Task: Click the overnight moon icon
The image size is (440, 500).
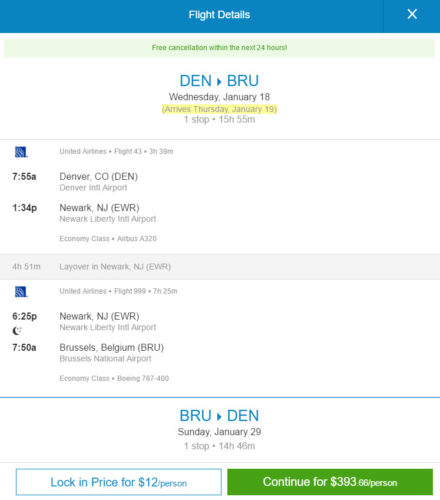Action: [17, 331]
